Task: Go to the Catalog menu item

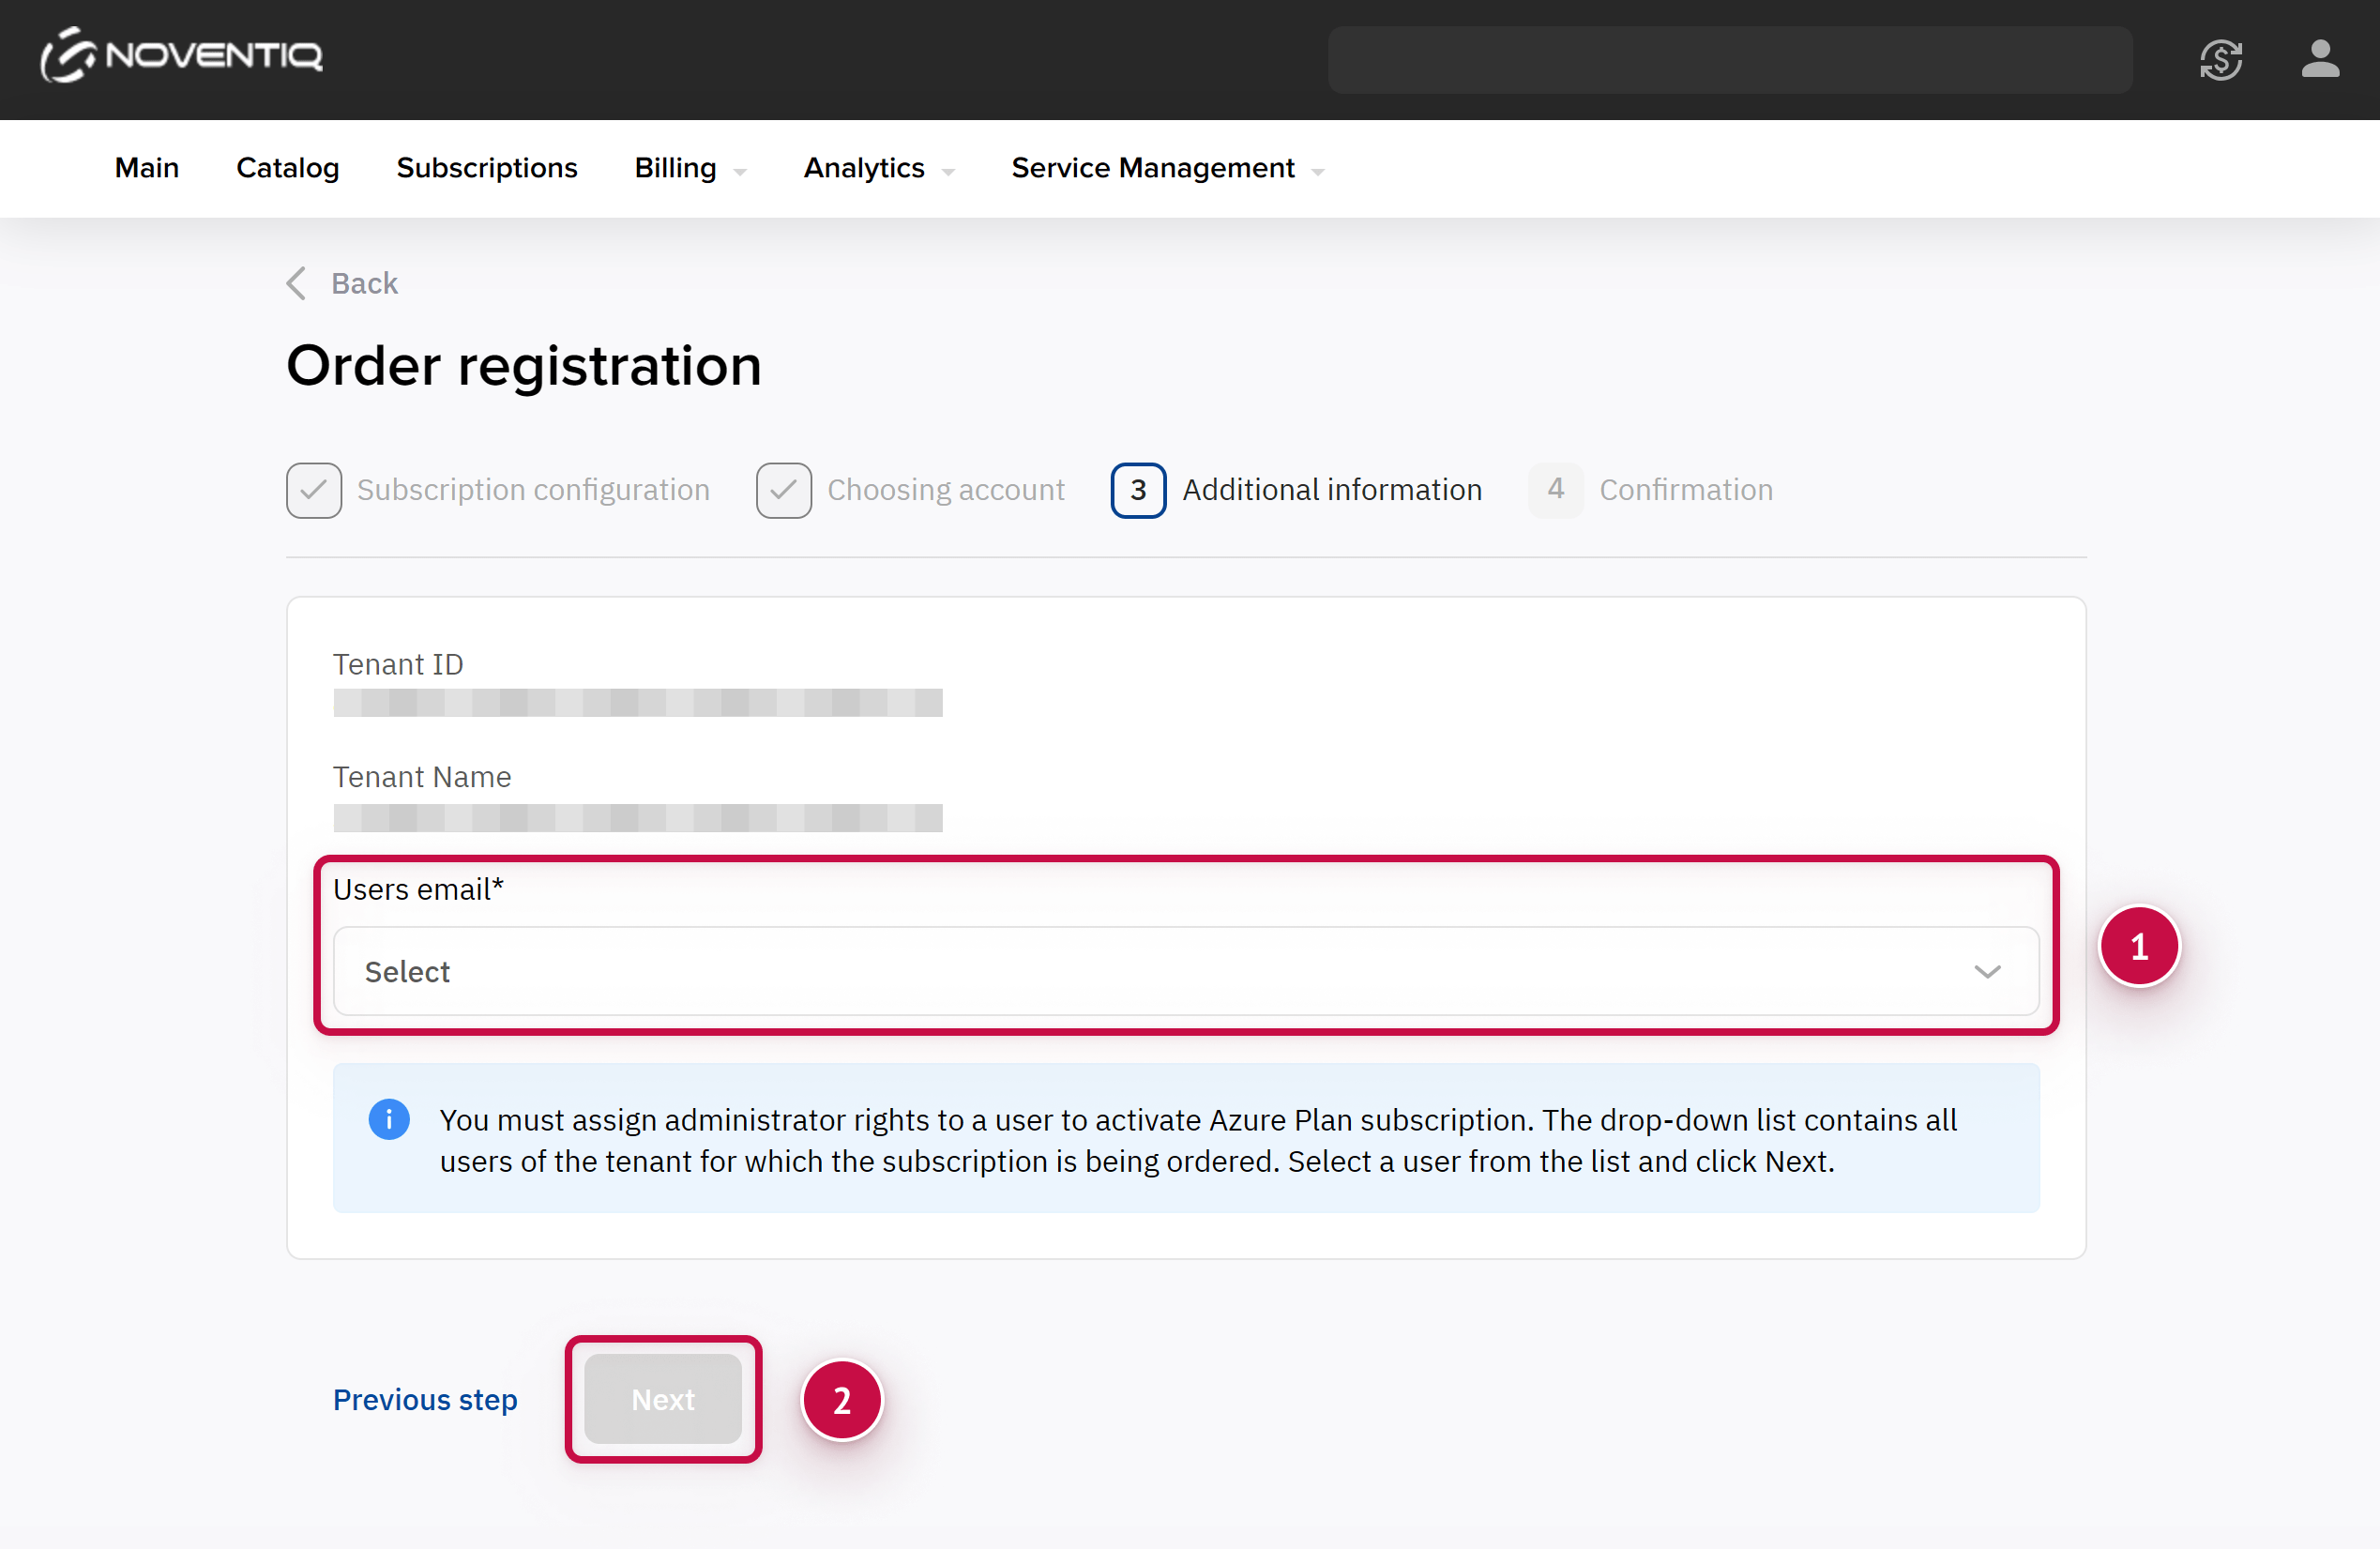Action: [287, 168]
